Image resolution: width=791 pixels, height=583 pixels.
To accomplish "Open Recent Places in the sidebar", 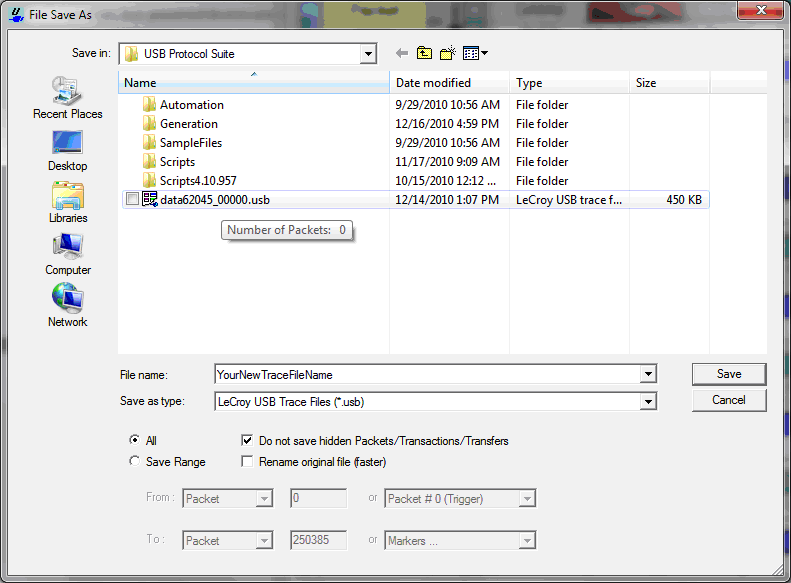I will [x=67, y=98].
